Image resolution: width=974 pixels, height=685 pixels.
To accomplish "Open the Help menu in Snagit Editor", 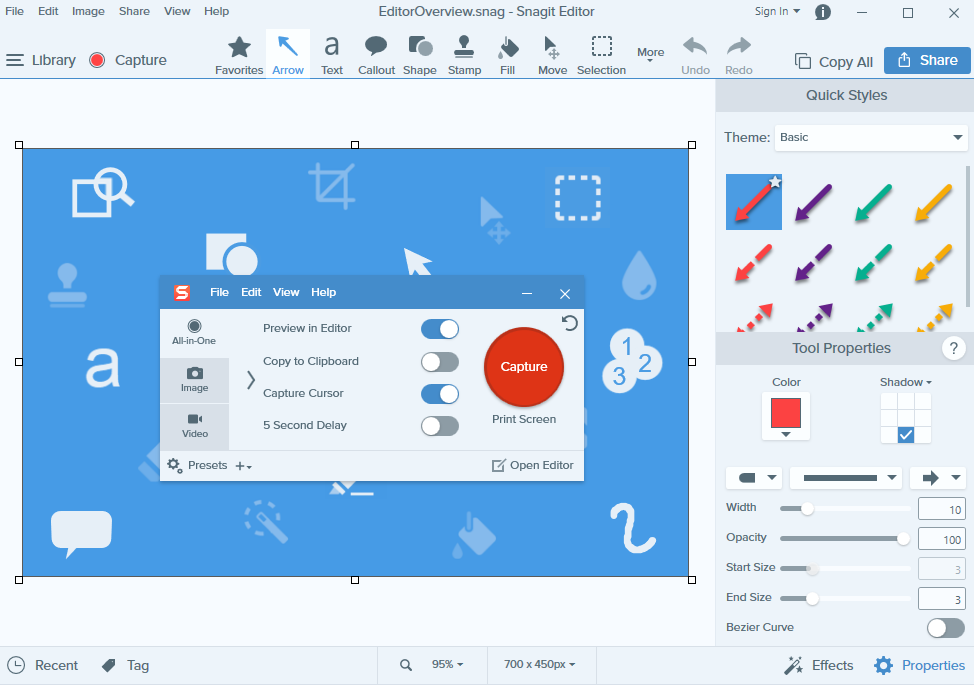I will 216,11.
